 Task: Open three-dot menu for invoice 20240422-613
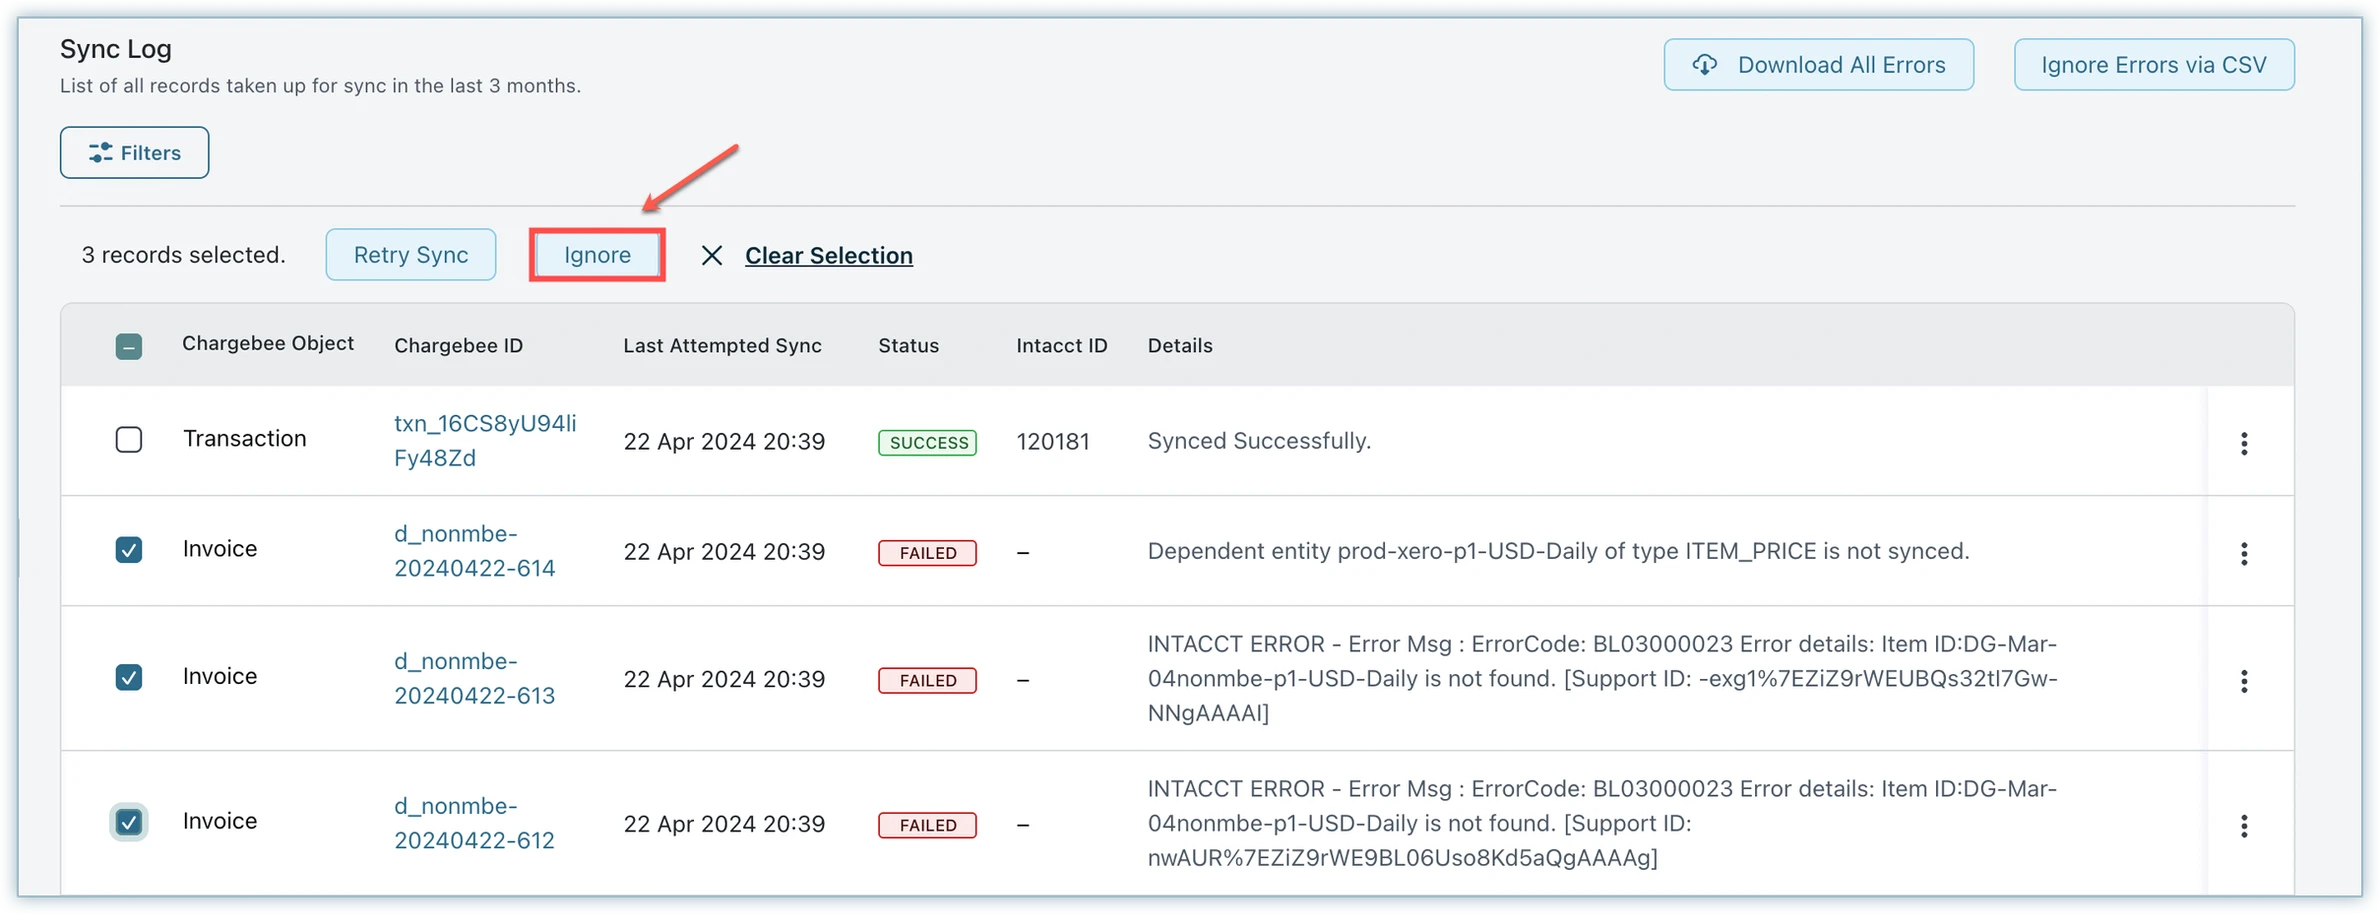pyautogui.click(x=2244, y=681)
